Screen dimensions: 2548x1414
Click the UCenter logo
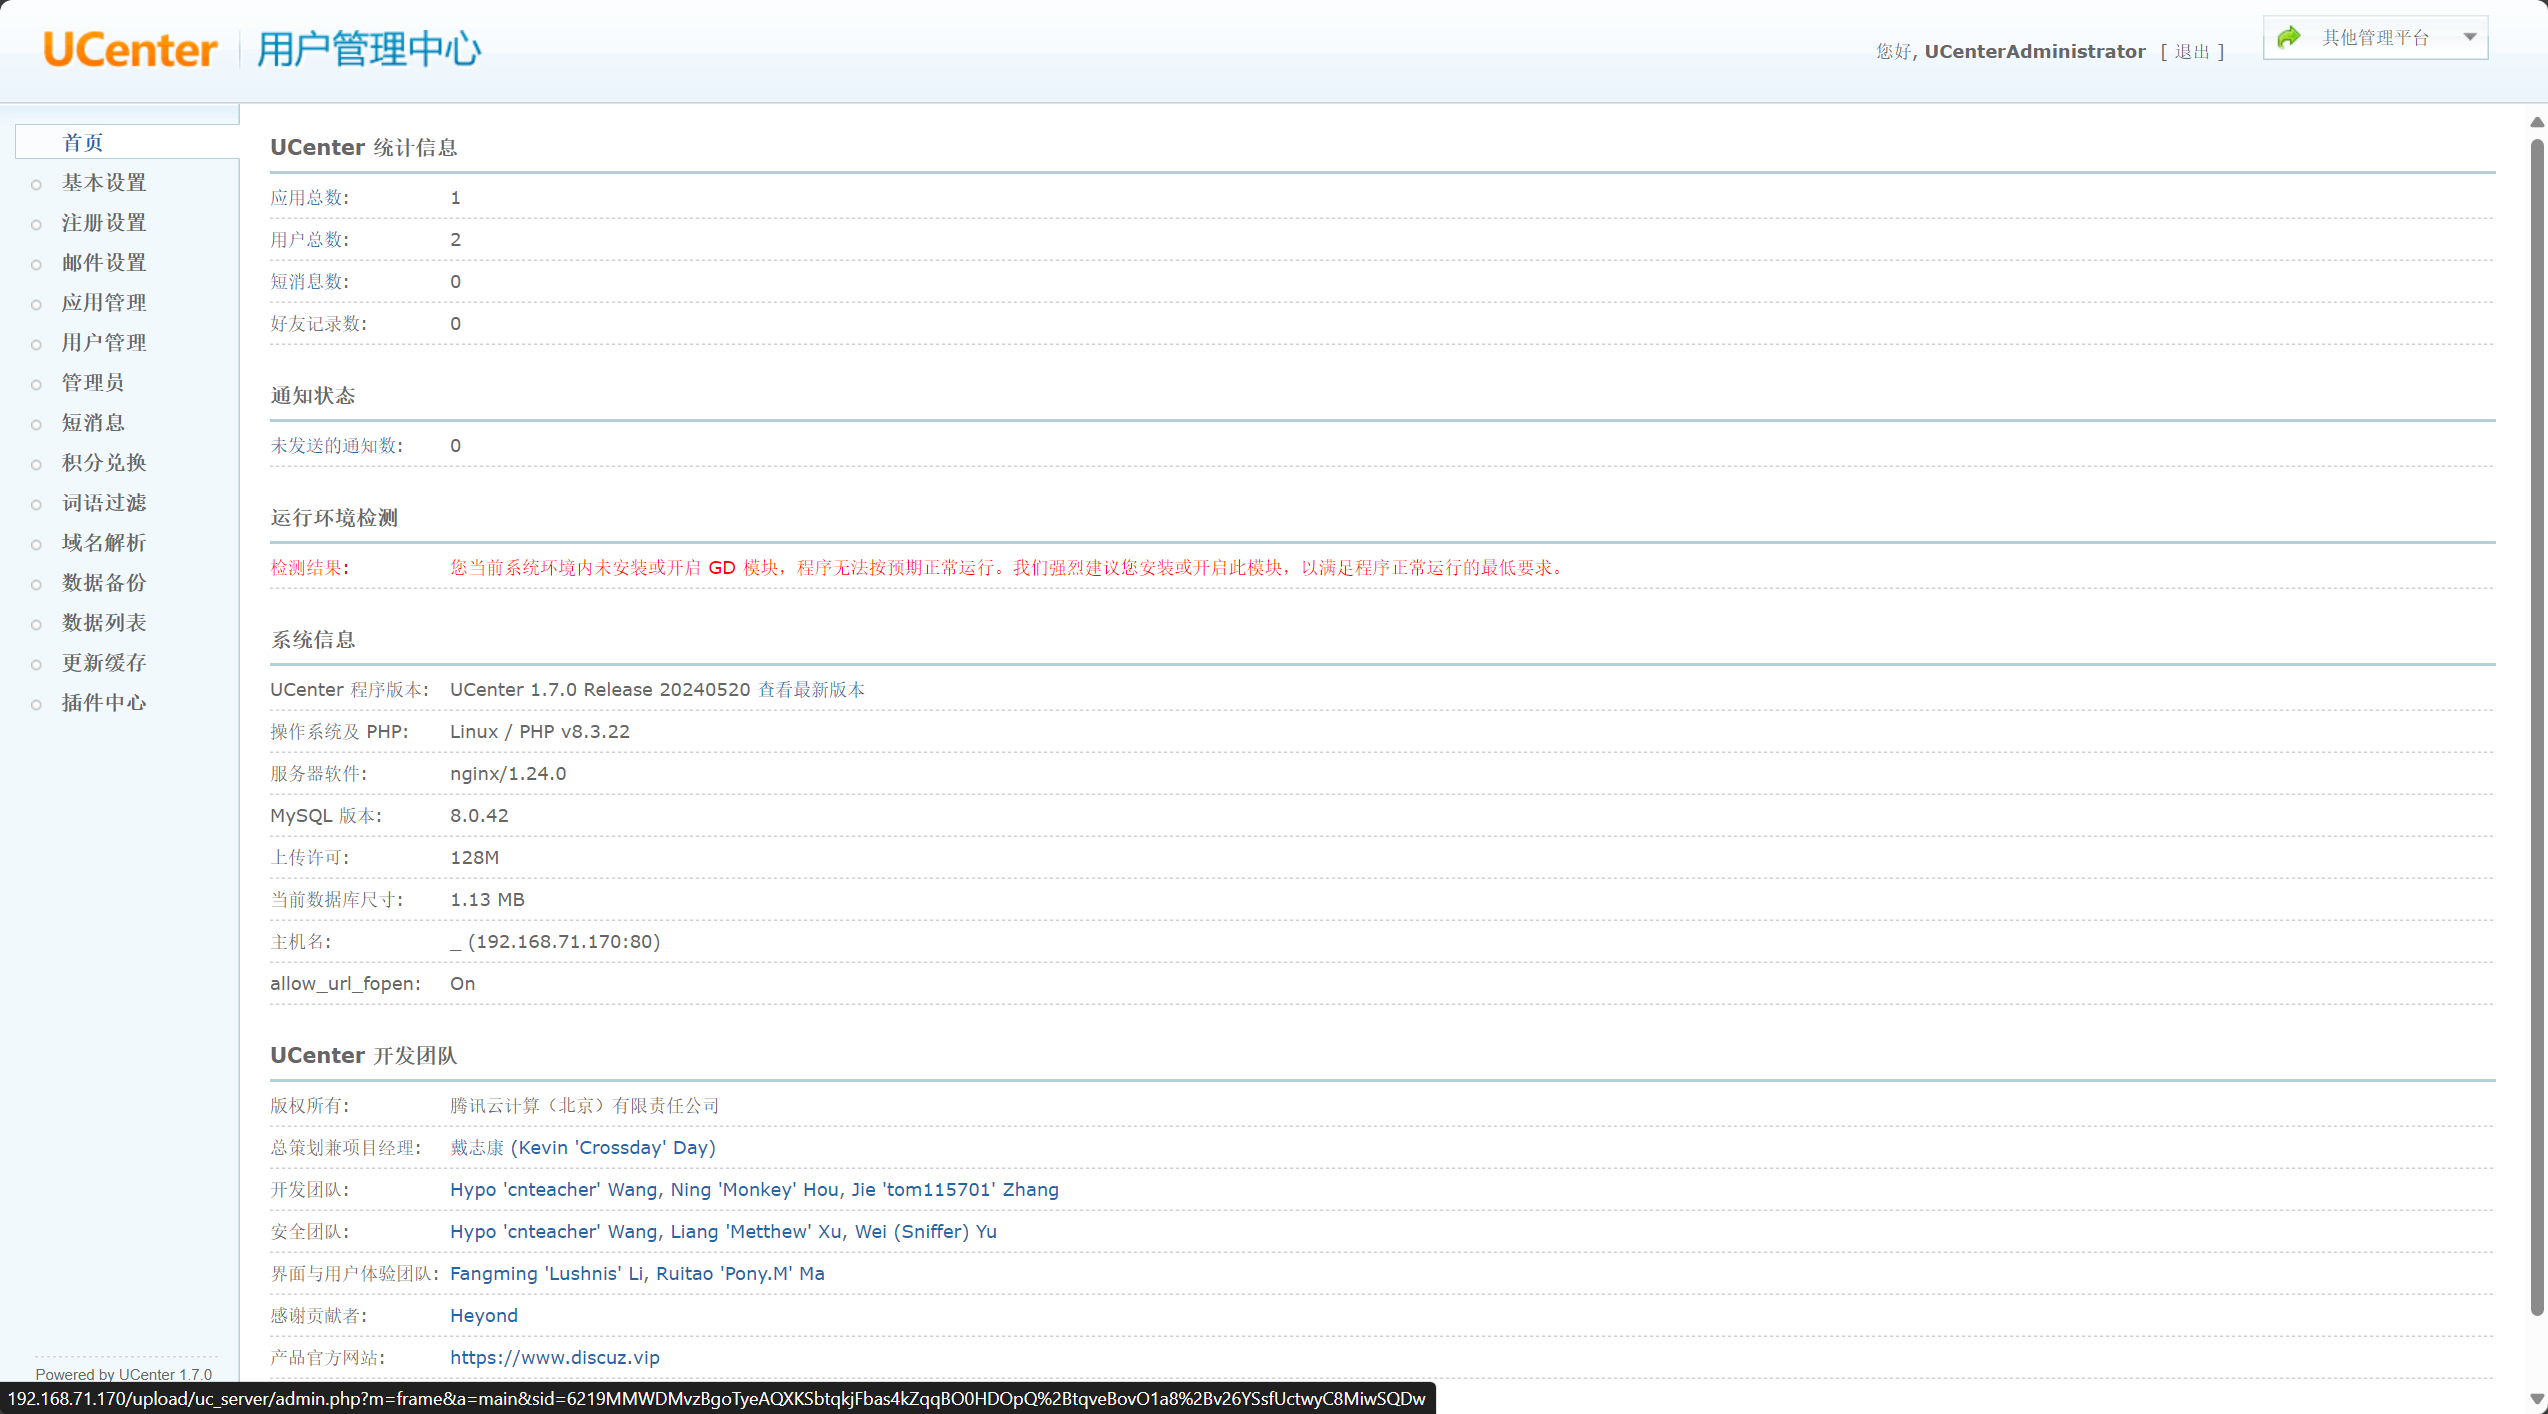pyautogui.click(x=130, y=49)
